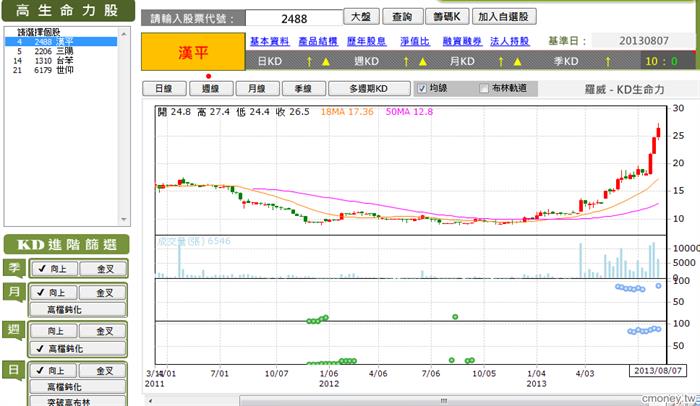The width and height of the screenshot is (700, 406).
Task: Click the yellow triangle next to 月KD
Action: (x=517, y=62)
